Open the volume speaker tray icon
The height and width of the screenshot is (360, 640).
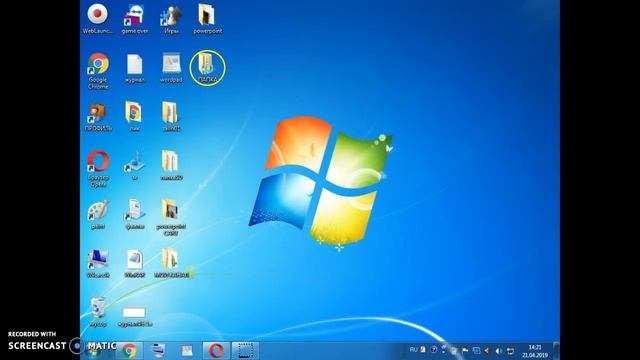coord(499,351)
